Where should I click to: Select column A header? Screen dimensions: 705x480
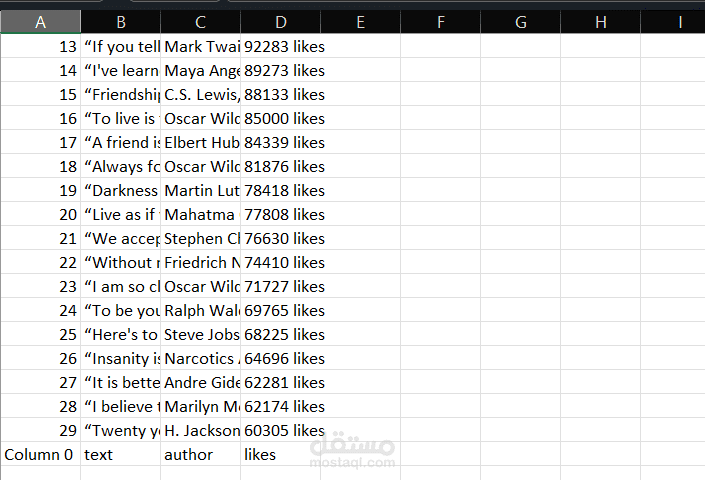pyautogui.click(x=40, y=22)
